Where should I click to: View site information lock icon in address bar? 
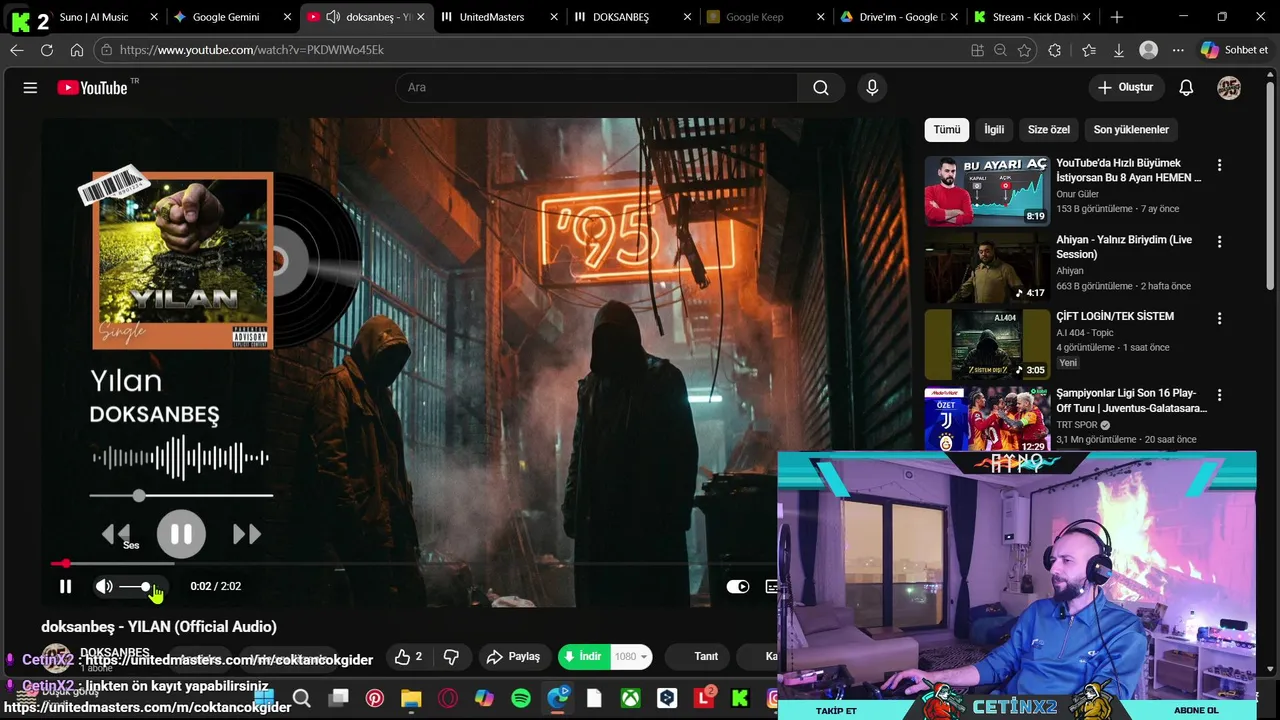[x=107, y=50]
